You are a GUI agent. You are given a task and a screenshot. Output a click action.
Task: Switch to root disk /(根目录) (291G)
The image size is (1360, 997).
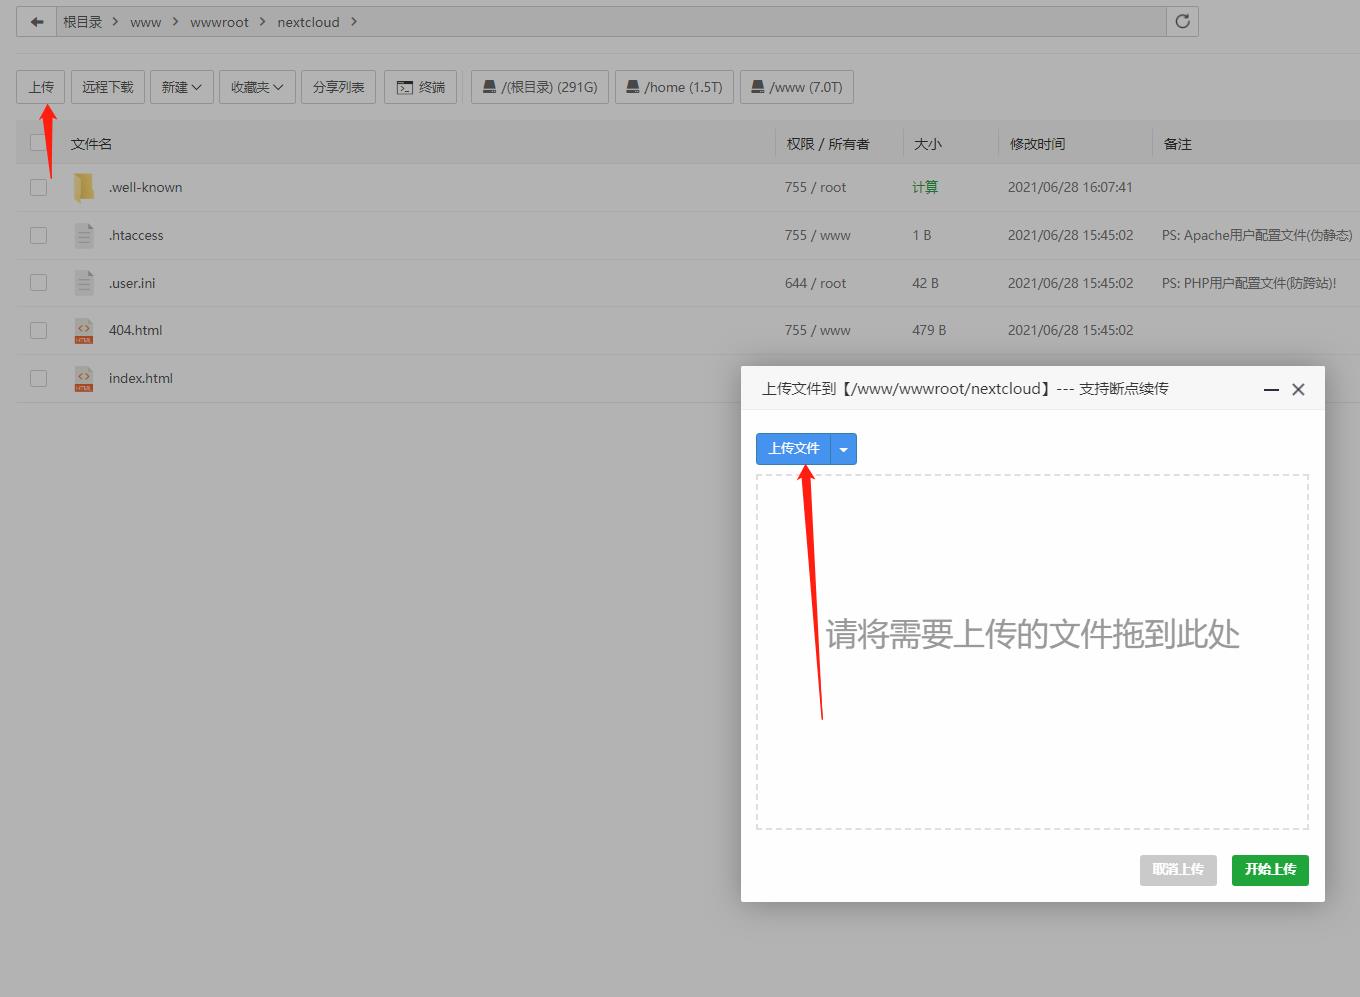(x=540, y=87)
